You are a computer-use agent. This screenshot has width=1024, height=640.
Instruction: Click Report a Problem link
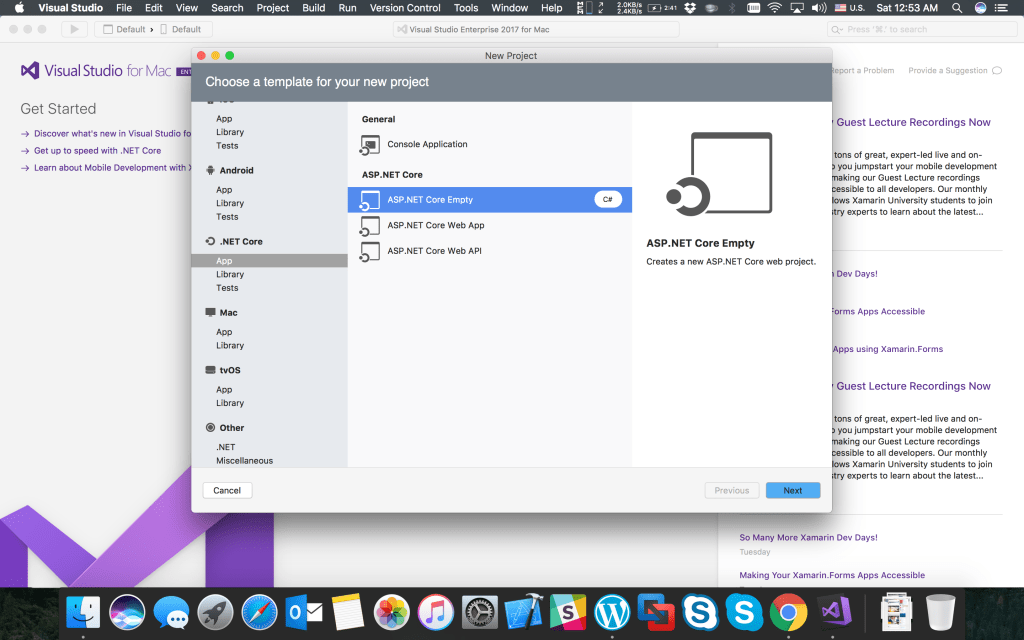tap(862, 71)
